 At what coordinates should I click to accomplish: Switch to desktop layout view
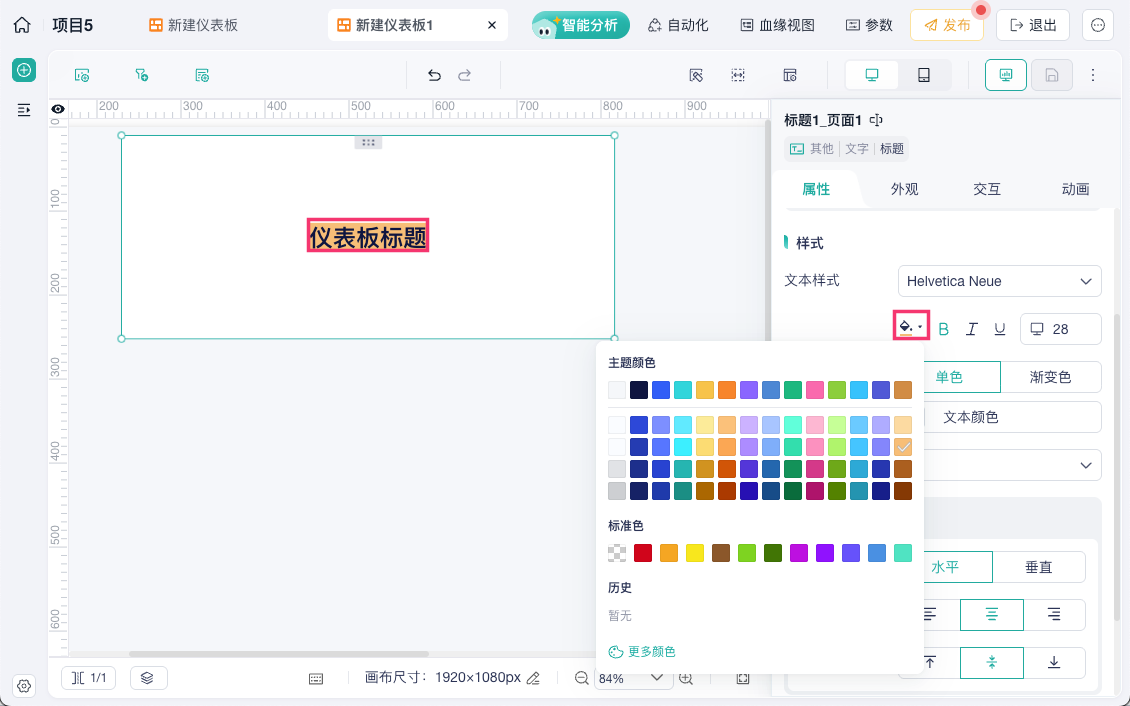coord(872,75)
